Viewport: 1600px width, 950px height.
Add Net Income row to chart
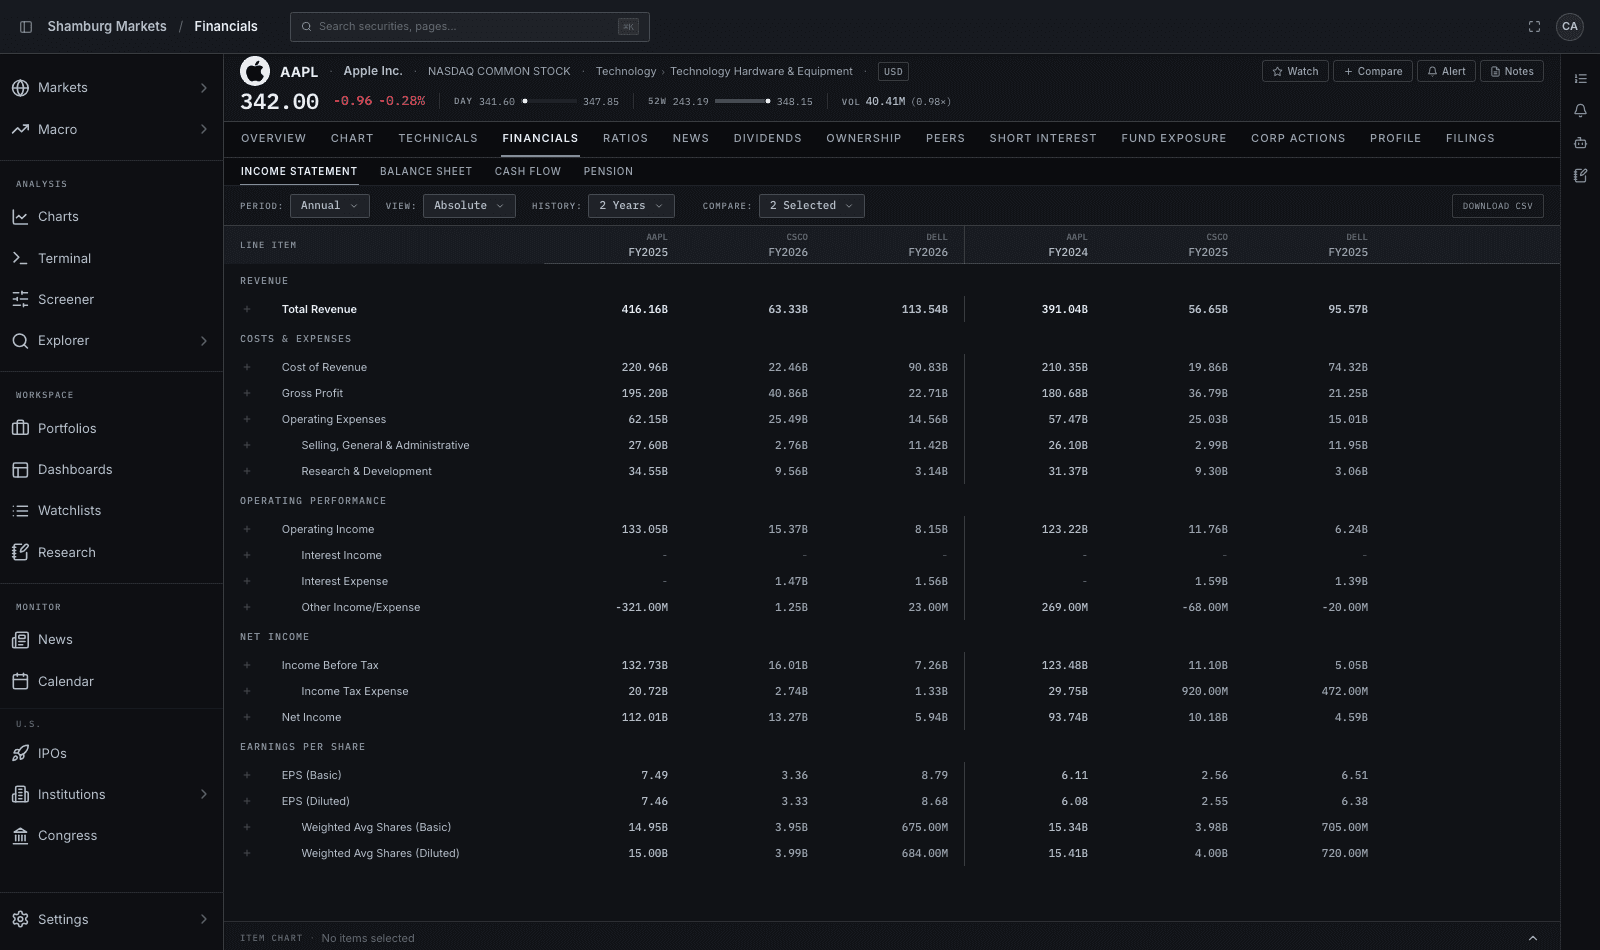[247, 718]
